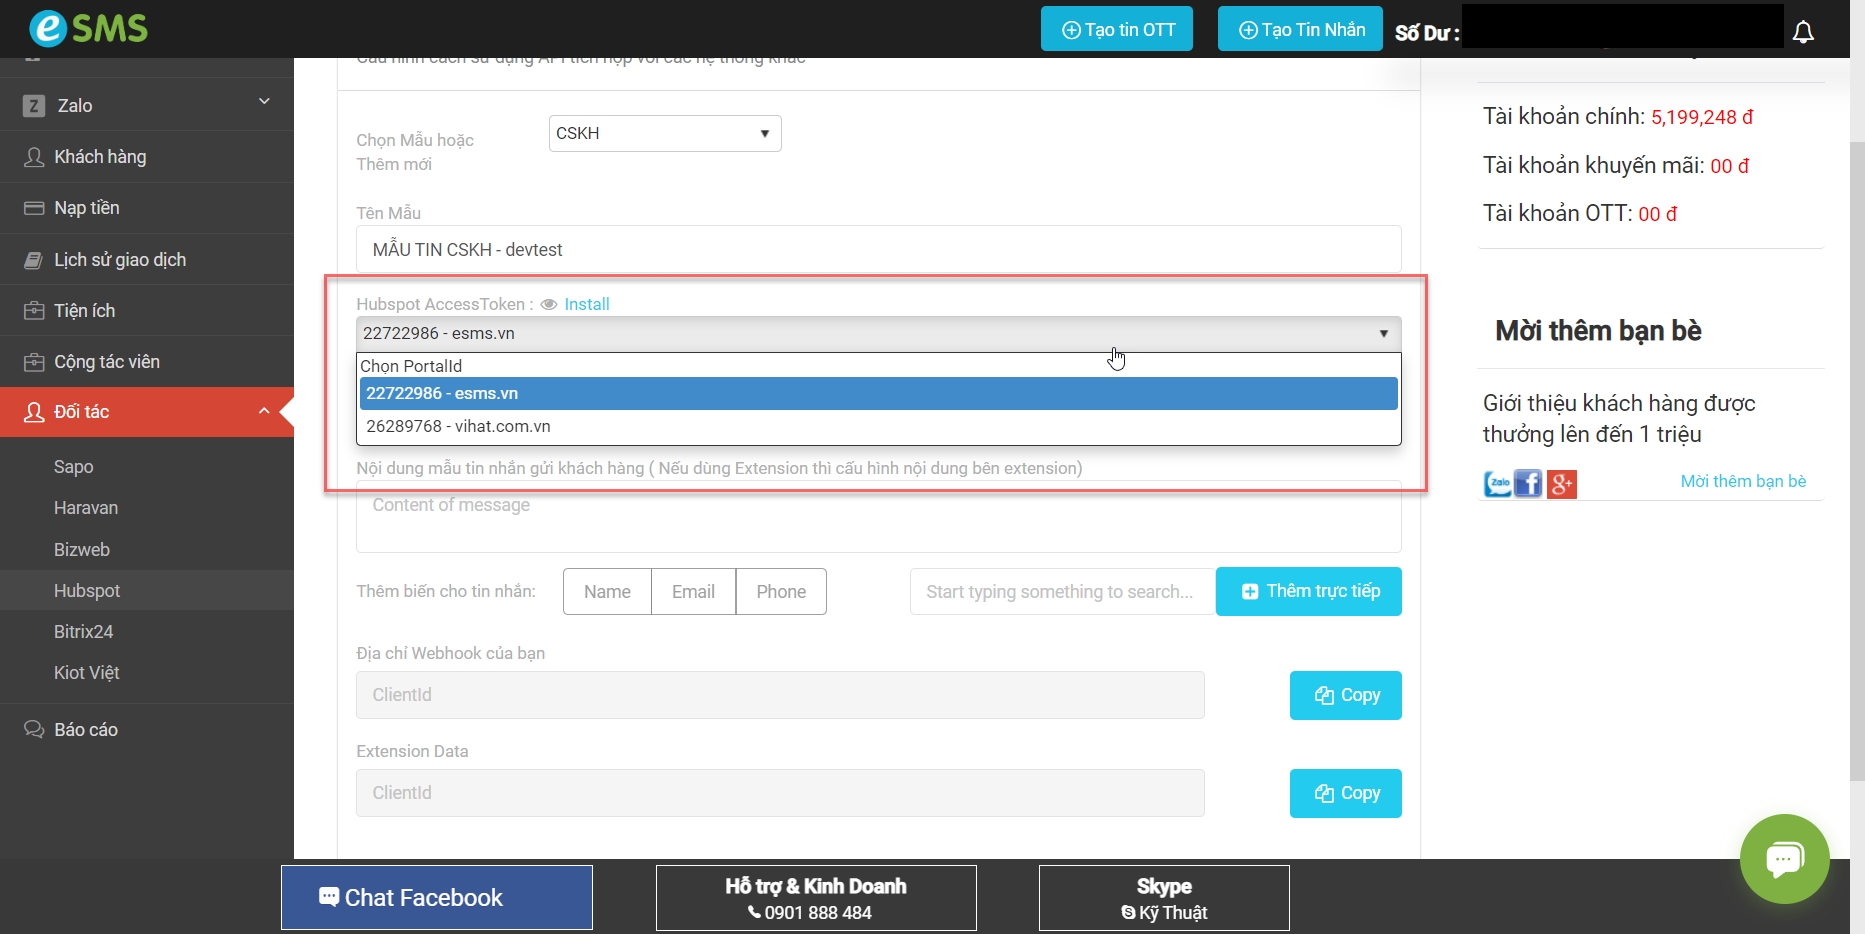The height and width of the screenshot is (934, 1865).
Task: Insert the Phone variable into message
Action: (780, 591)
